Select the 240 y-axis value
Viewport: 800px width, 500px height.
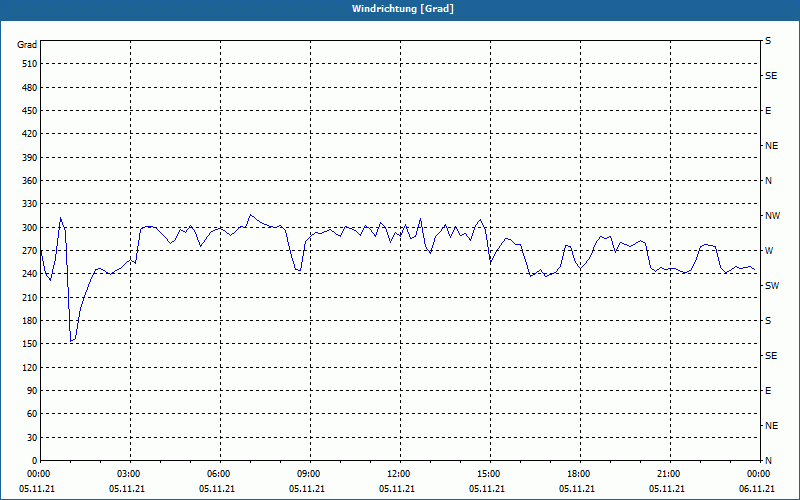[x=30, y=274]
